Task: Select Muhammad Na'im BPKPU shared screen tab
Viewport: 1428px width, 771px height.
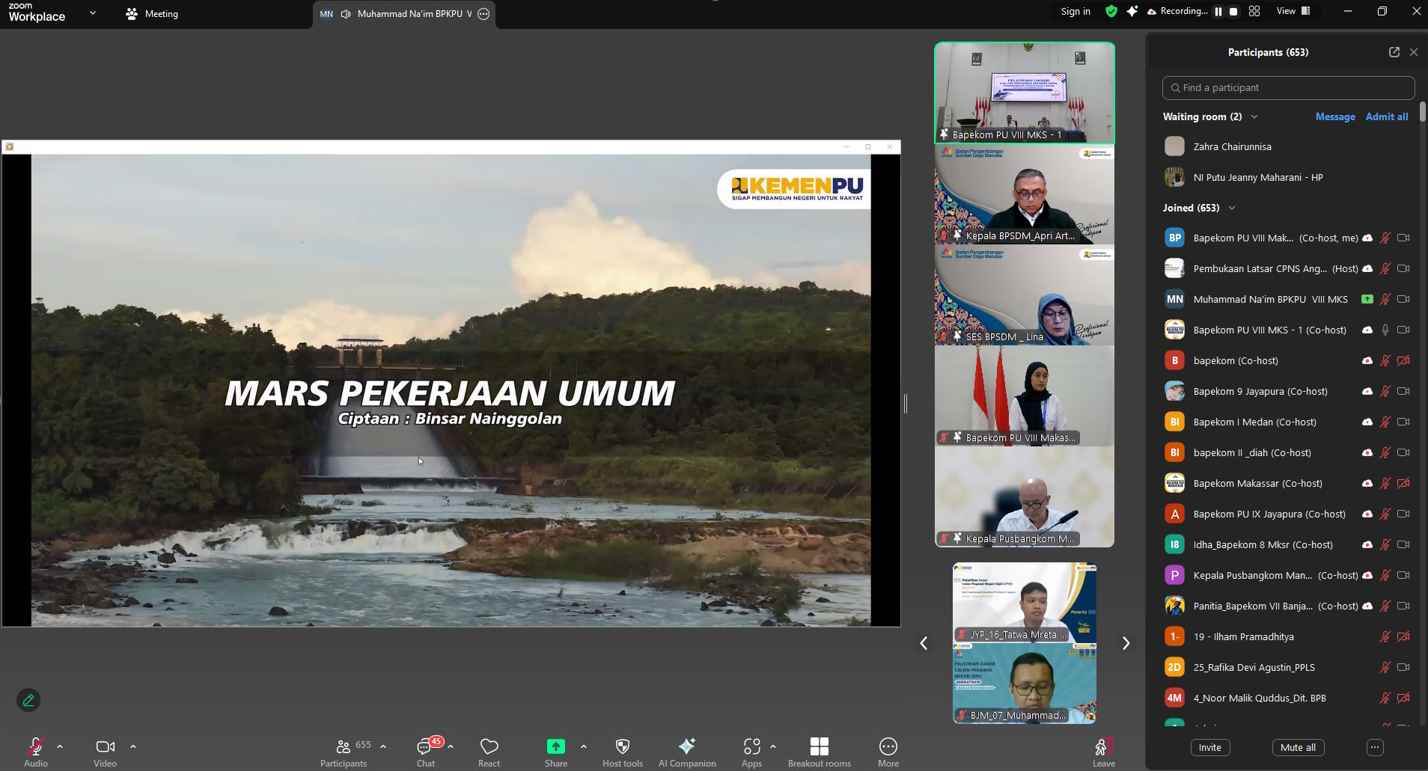Action: click(404, 14)
